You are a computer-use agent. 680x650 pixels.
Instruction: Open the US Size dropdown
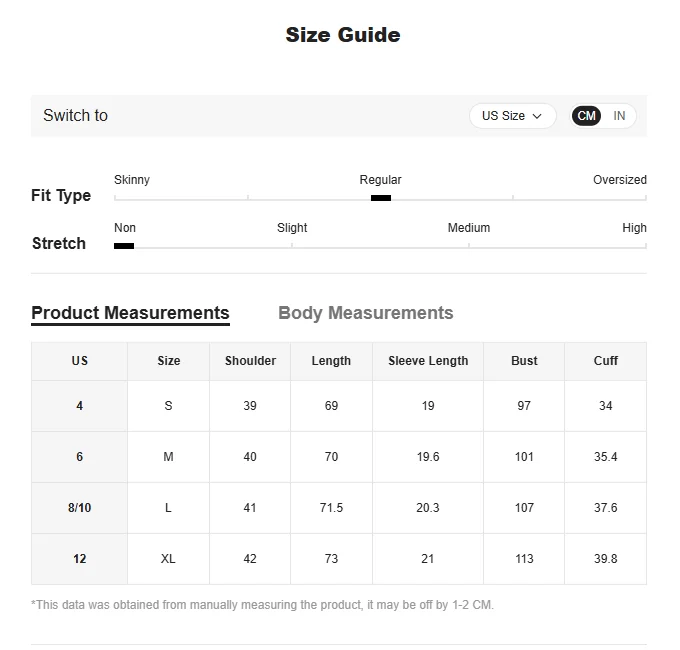(512, 116)
